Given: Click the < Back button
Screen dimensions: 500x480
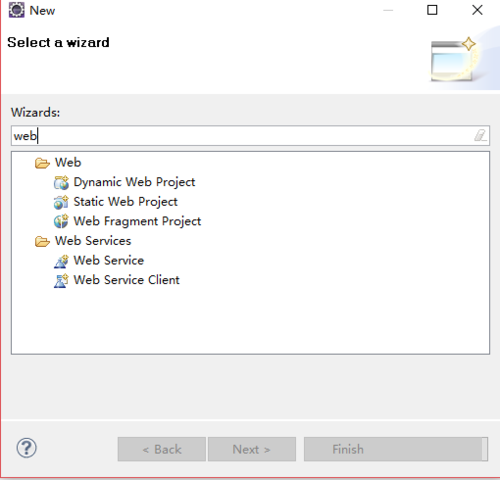Looking at the screenshot, I should [x=162, y=449].
